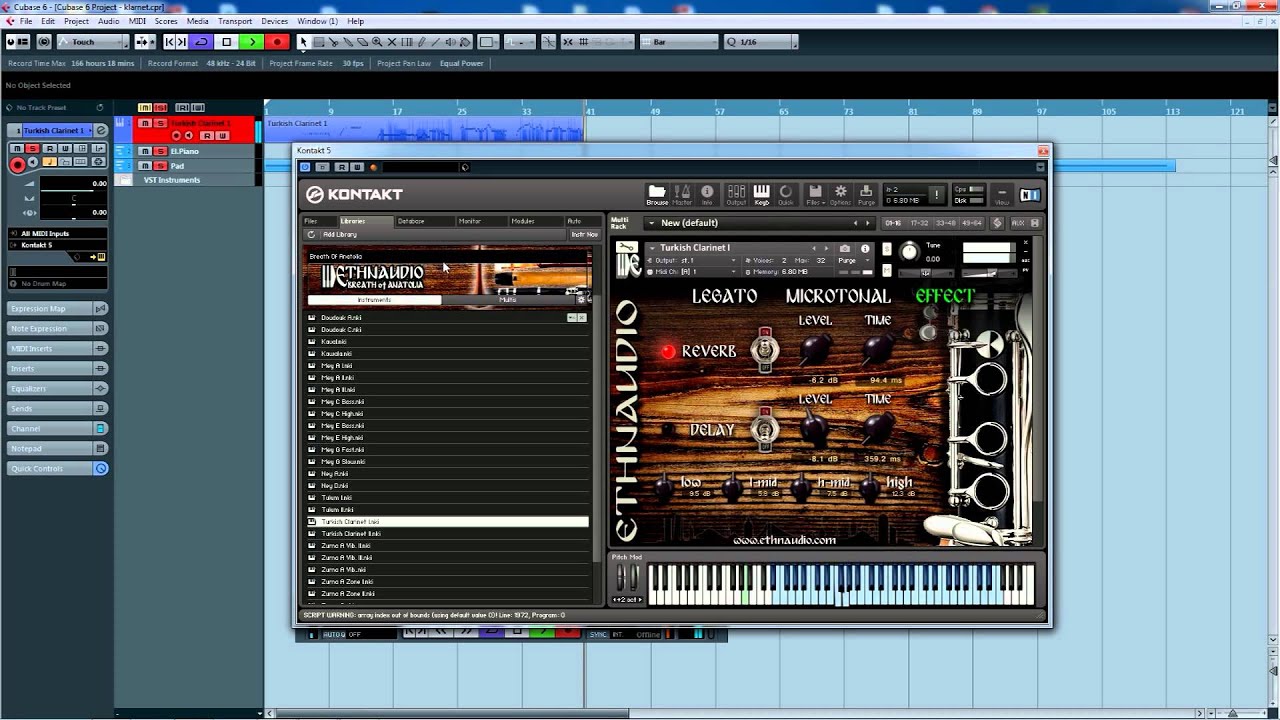Open the Kontakt Quick-load browser
Screen dimensions: 1280x720
click(x=786, y=194)
